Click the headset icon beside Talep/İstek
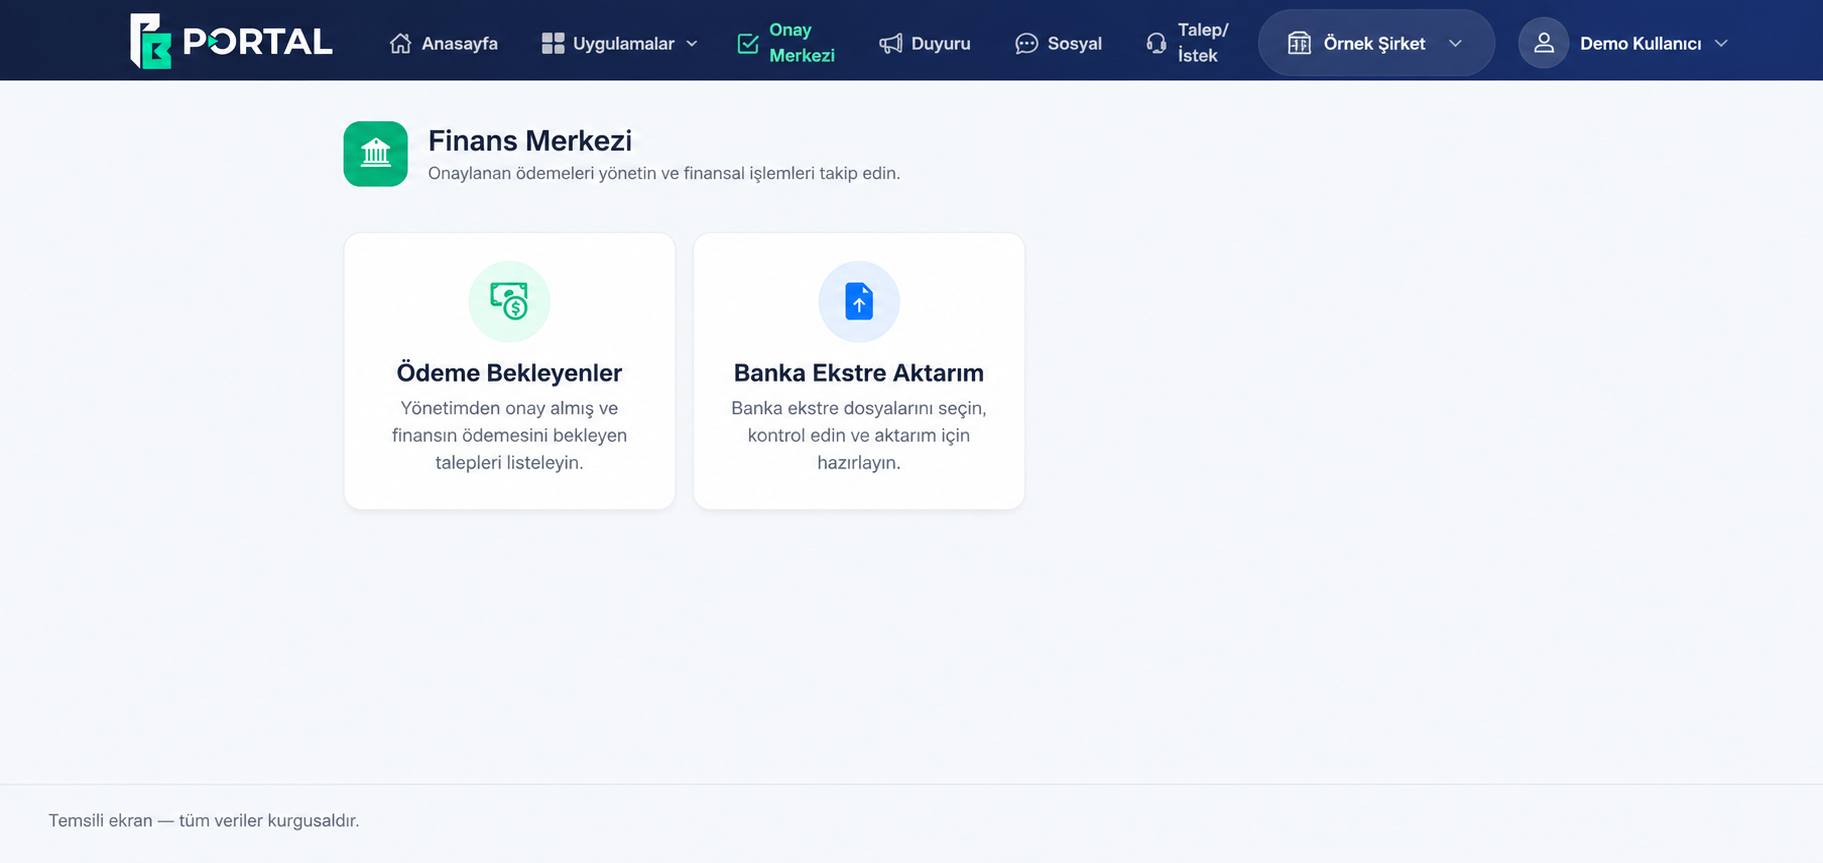This screenshot has width=1823, height=863. pyautogui.click(x=1156, y=43)
